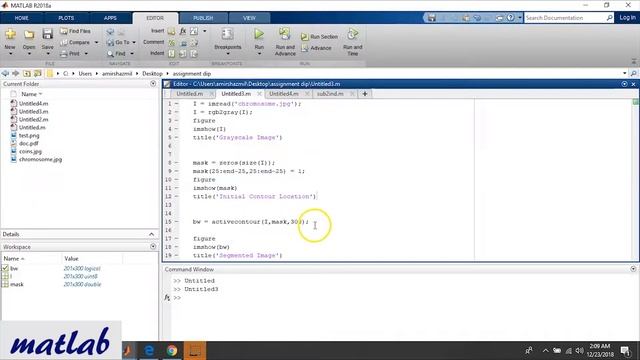Expand the Print dropdown arrow

[x=86, y=53]
